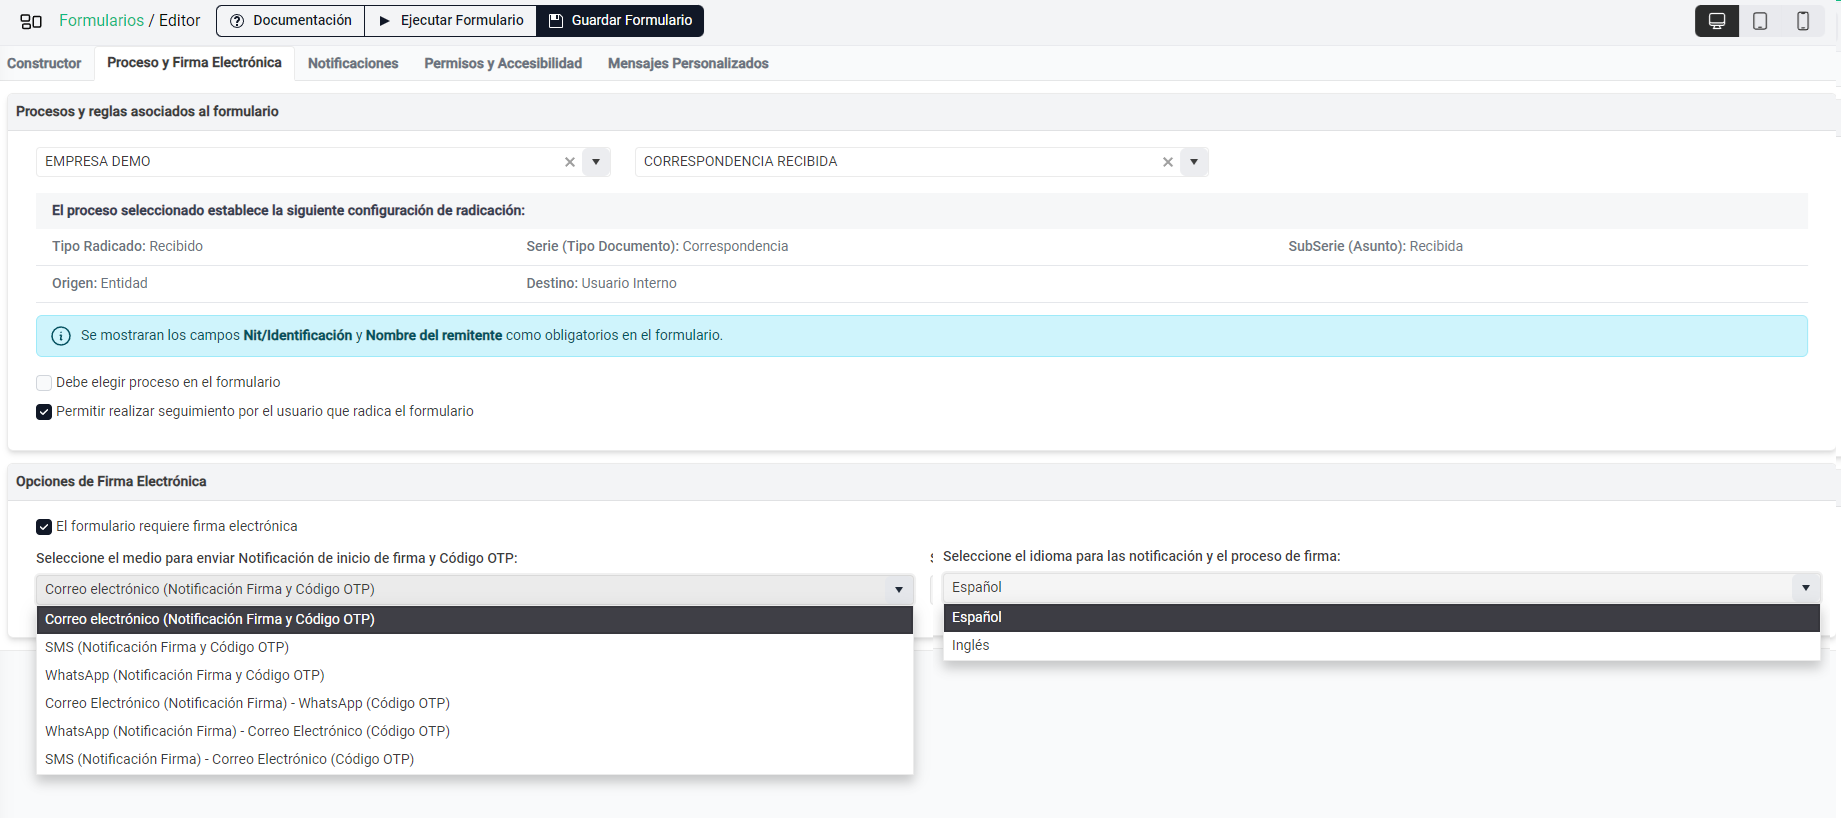Run form with Ejecutar Formulario
1841x818 pixels.
click(x=451, y=21)
